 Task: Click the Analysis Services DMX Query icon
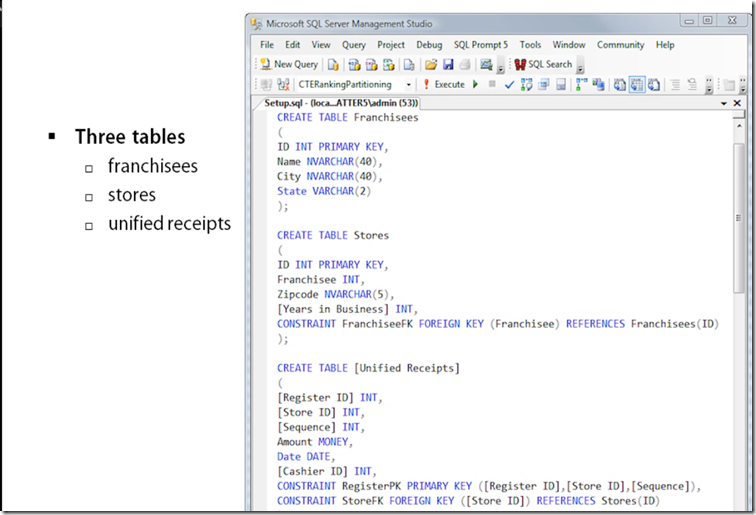pos(371,65)
